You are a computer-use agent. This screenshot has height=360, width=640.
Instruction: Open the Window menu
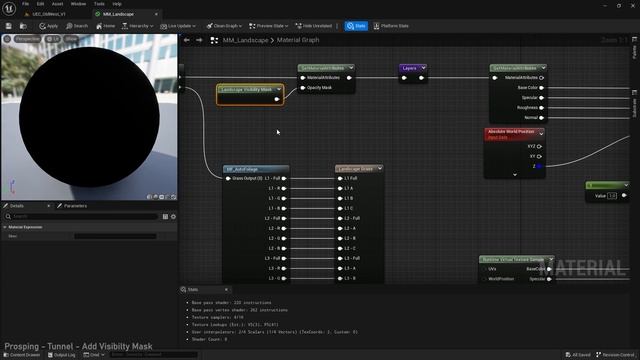[x=78, y=4]
